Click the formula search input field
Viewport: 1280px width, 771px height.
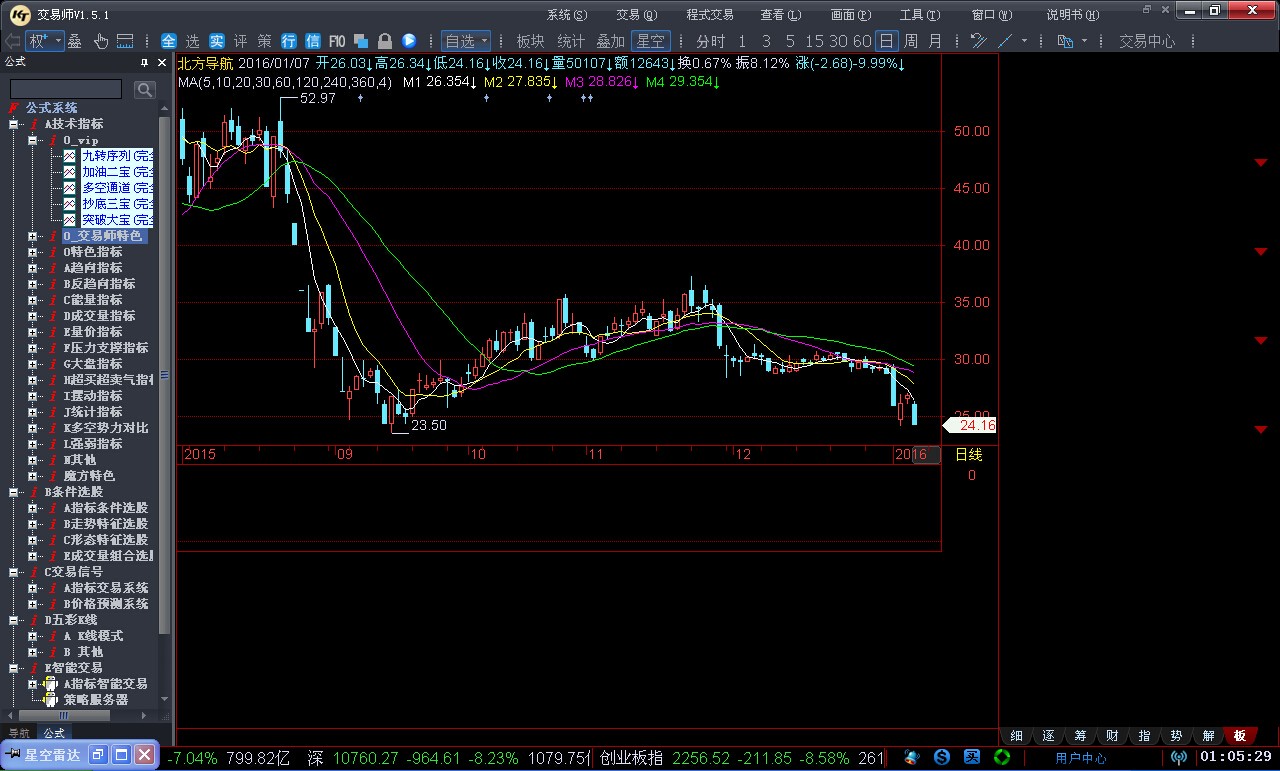click(66, 90)
